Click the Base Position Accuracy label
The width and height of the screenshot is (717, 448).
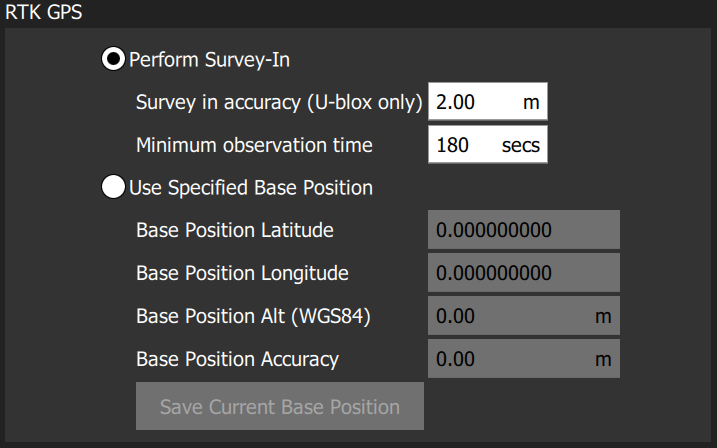pyautogui.click(x=237, y=359)
